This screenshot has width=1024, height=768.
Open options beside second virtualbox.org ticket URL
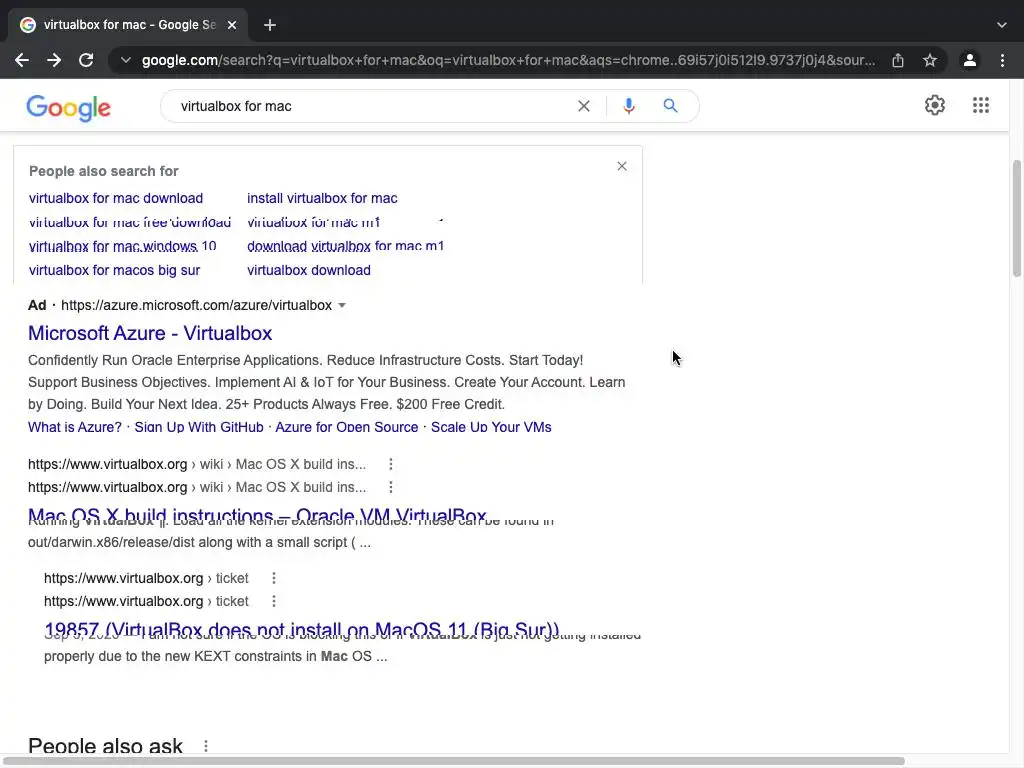click(x=274, y=601)
